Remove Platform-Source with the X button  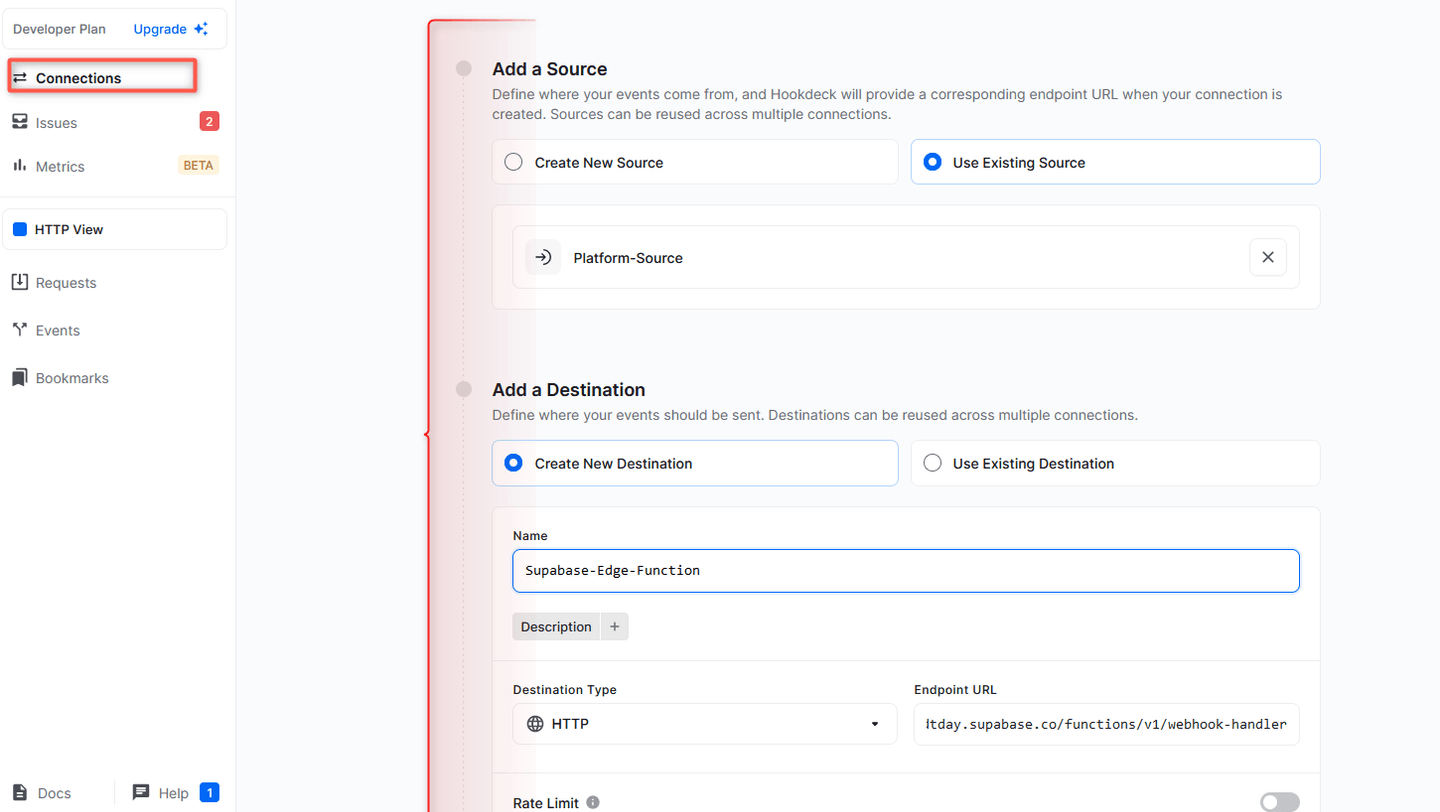point(1267,257)
